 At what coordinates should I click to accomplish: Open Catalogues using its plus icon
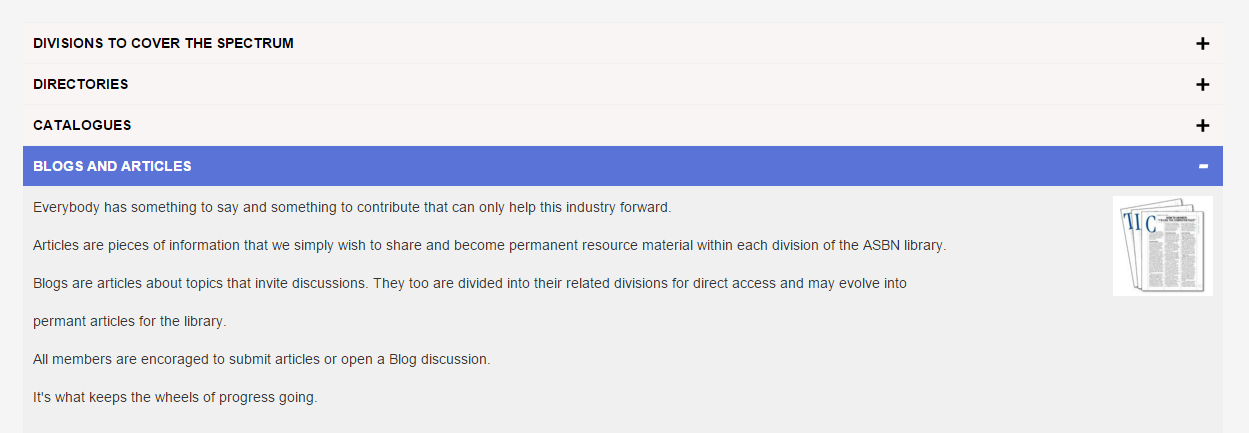1202,126
